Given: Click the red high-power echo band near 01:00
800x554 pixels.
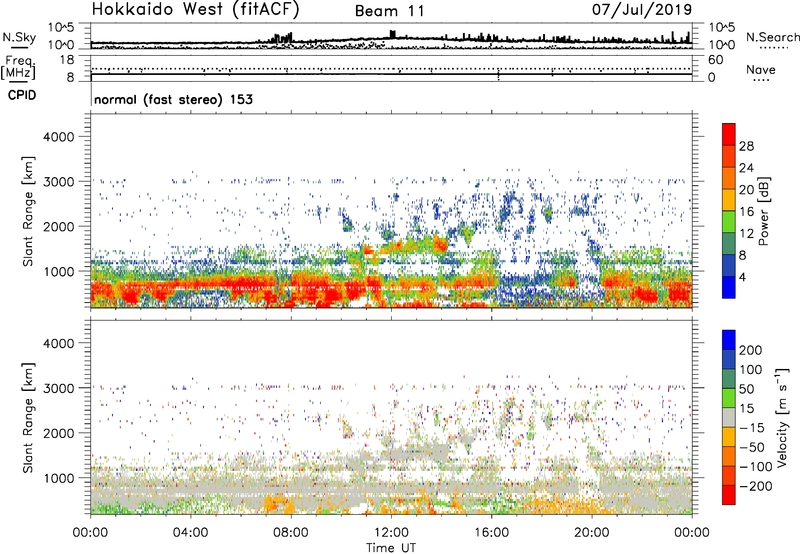Looking at the screenshot, I should click(128, 293).
